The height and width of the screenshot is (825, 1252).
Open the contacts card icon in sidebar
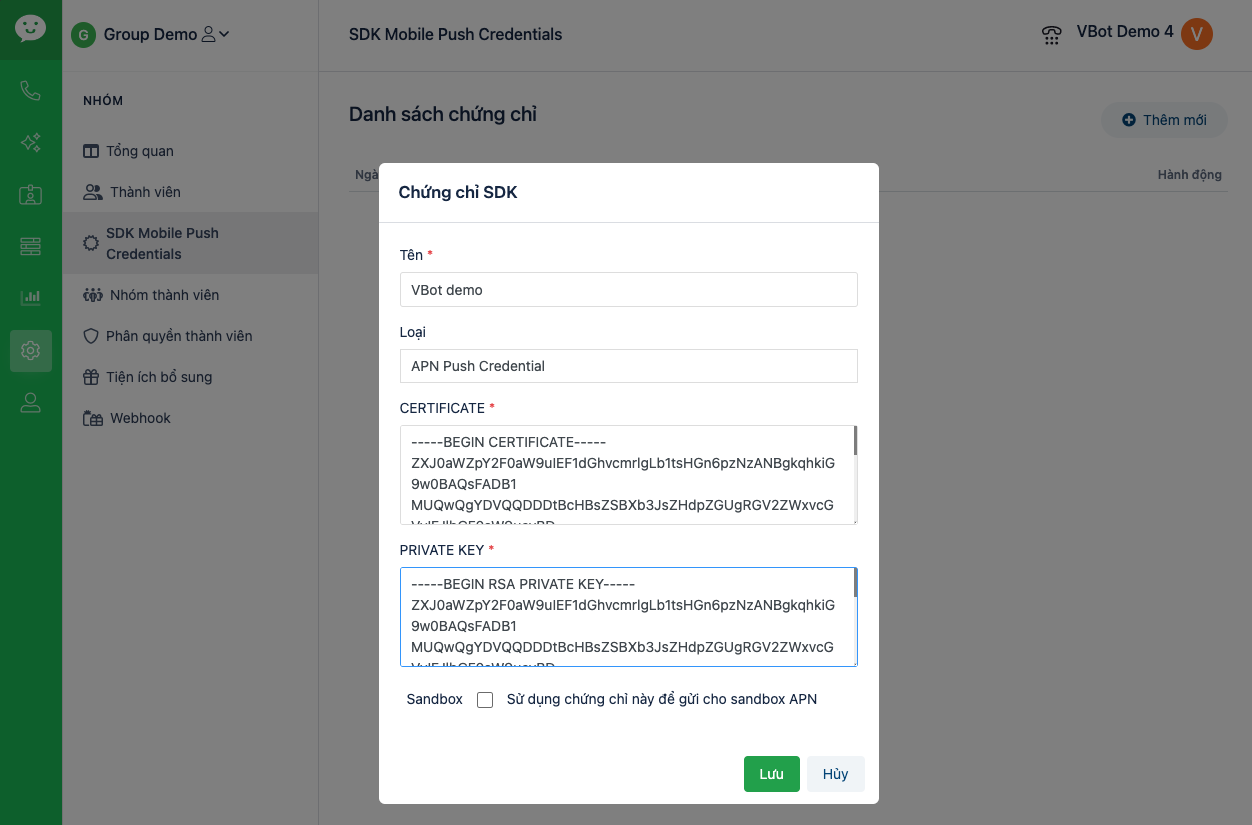pyautogui.click(x=30, y=195)
